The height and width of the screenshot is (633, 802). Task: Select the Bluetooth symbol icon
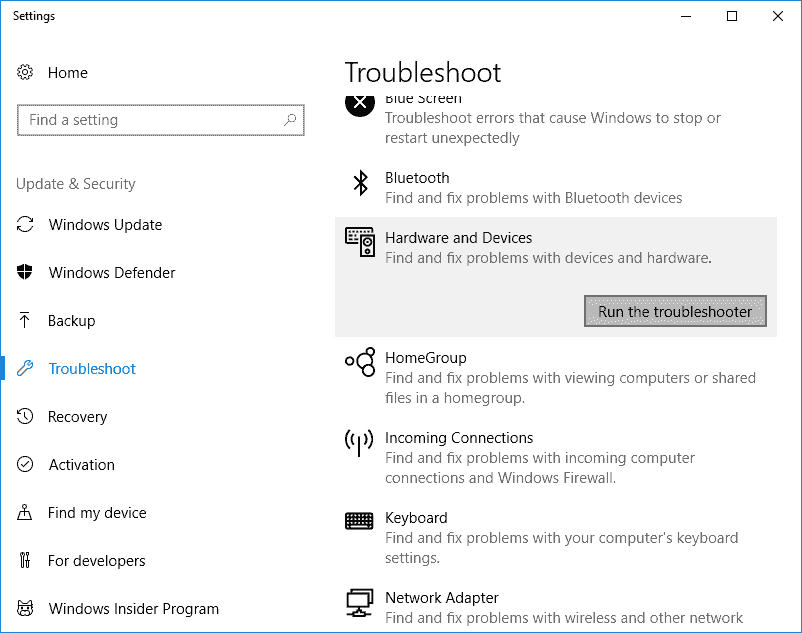(360, 183)
